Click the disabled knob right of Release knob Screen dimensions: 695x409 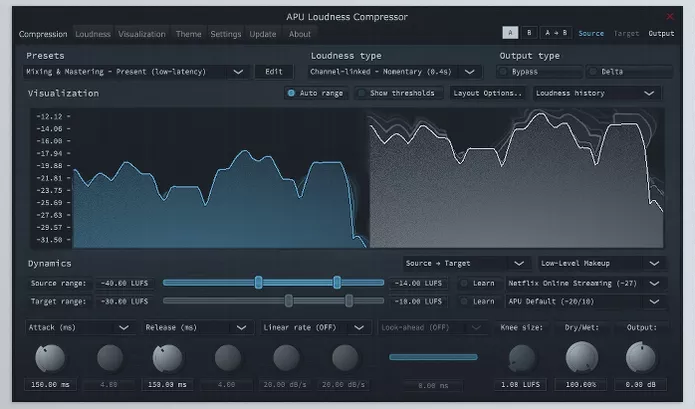tap(227, 358)
